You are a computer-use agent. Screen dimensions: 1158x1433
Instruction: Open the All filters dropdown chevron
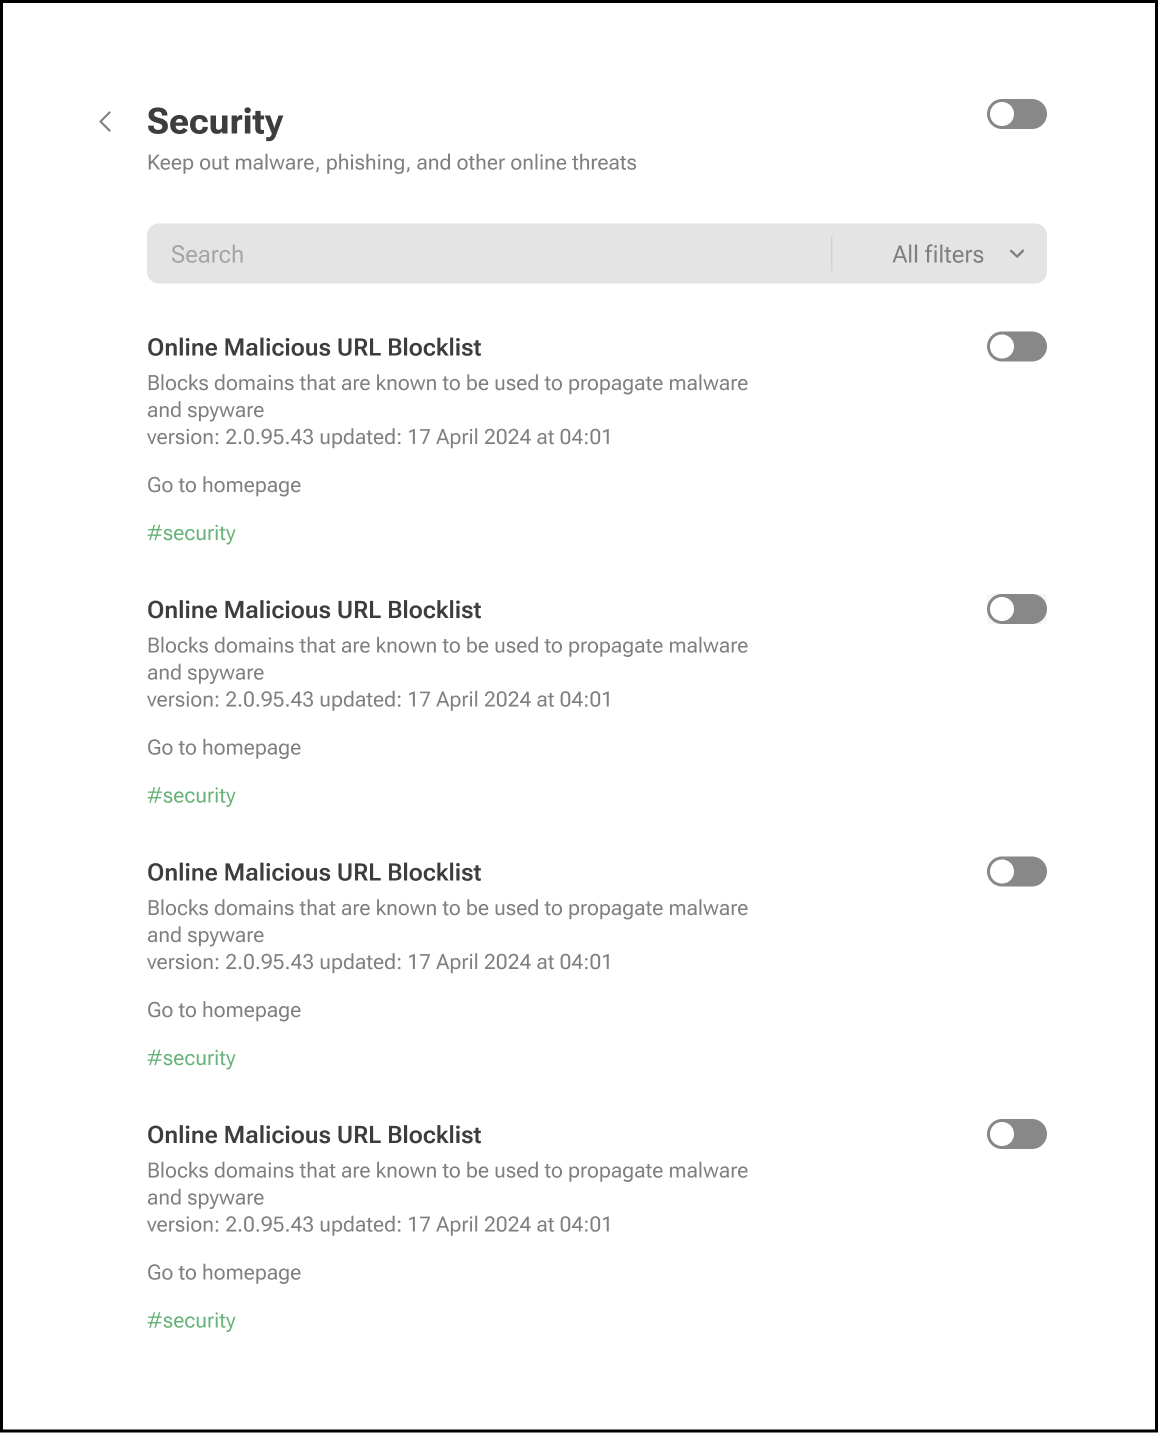click(1018, 254)
